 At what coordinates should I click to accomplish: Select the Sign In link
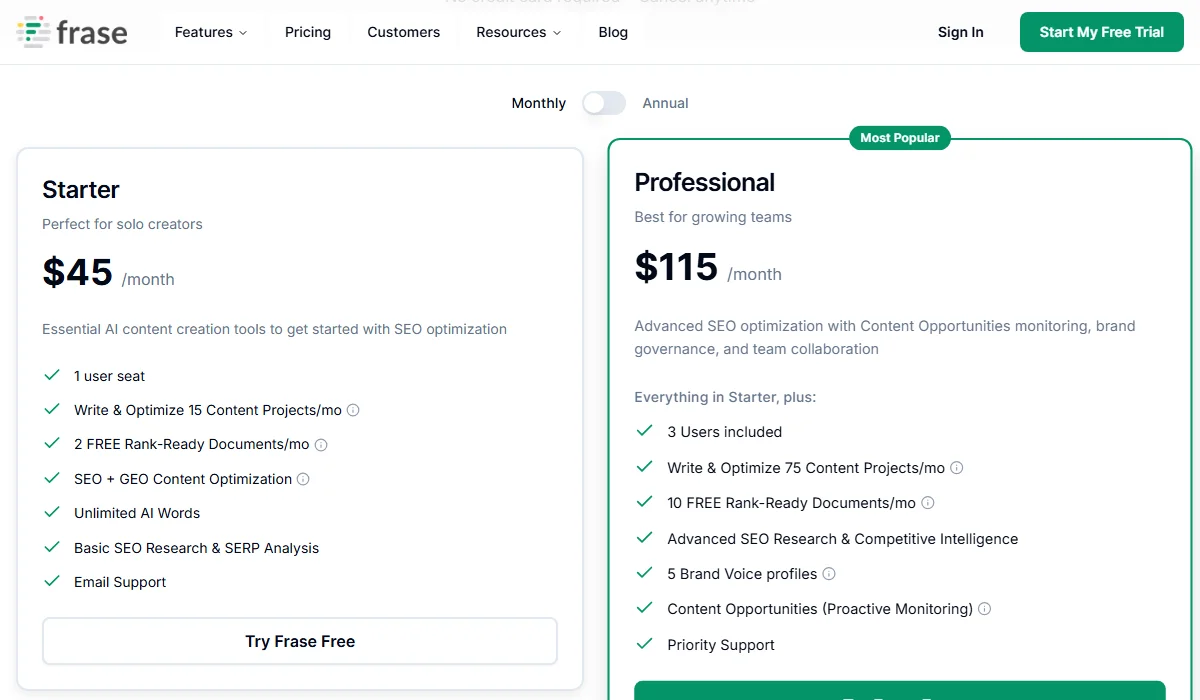pyautogui.click(x=960, y=32)
